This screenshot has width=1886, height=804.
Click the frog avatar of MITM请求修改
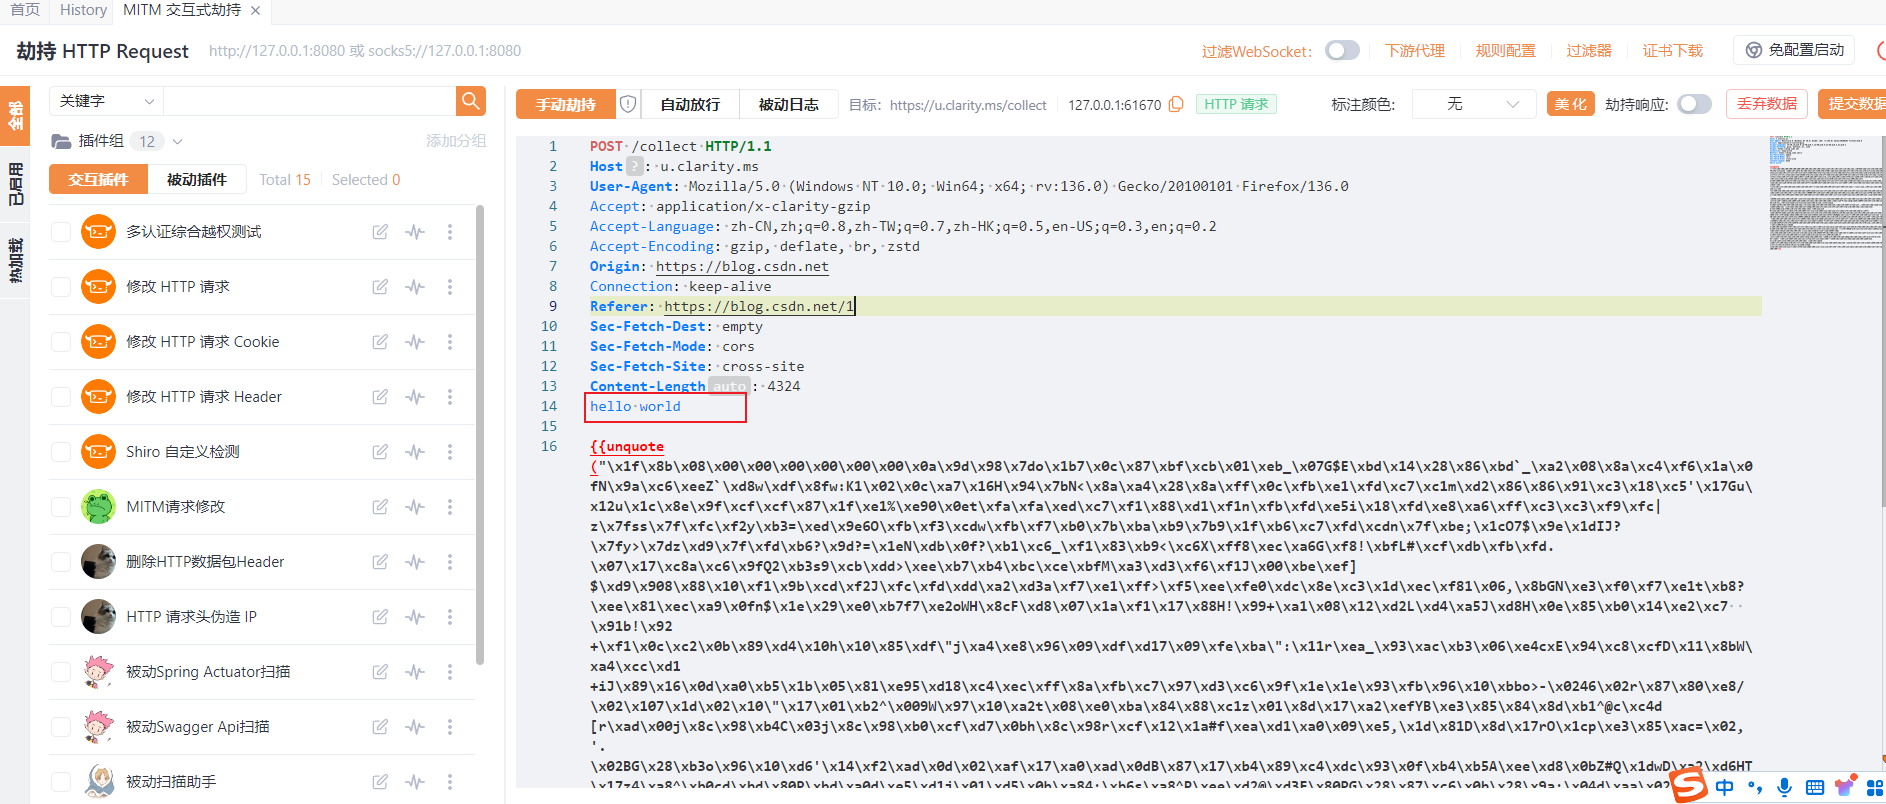click(x=98, y=507)
